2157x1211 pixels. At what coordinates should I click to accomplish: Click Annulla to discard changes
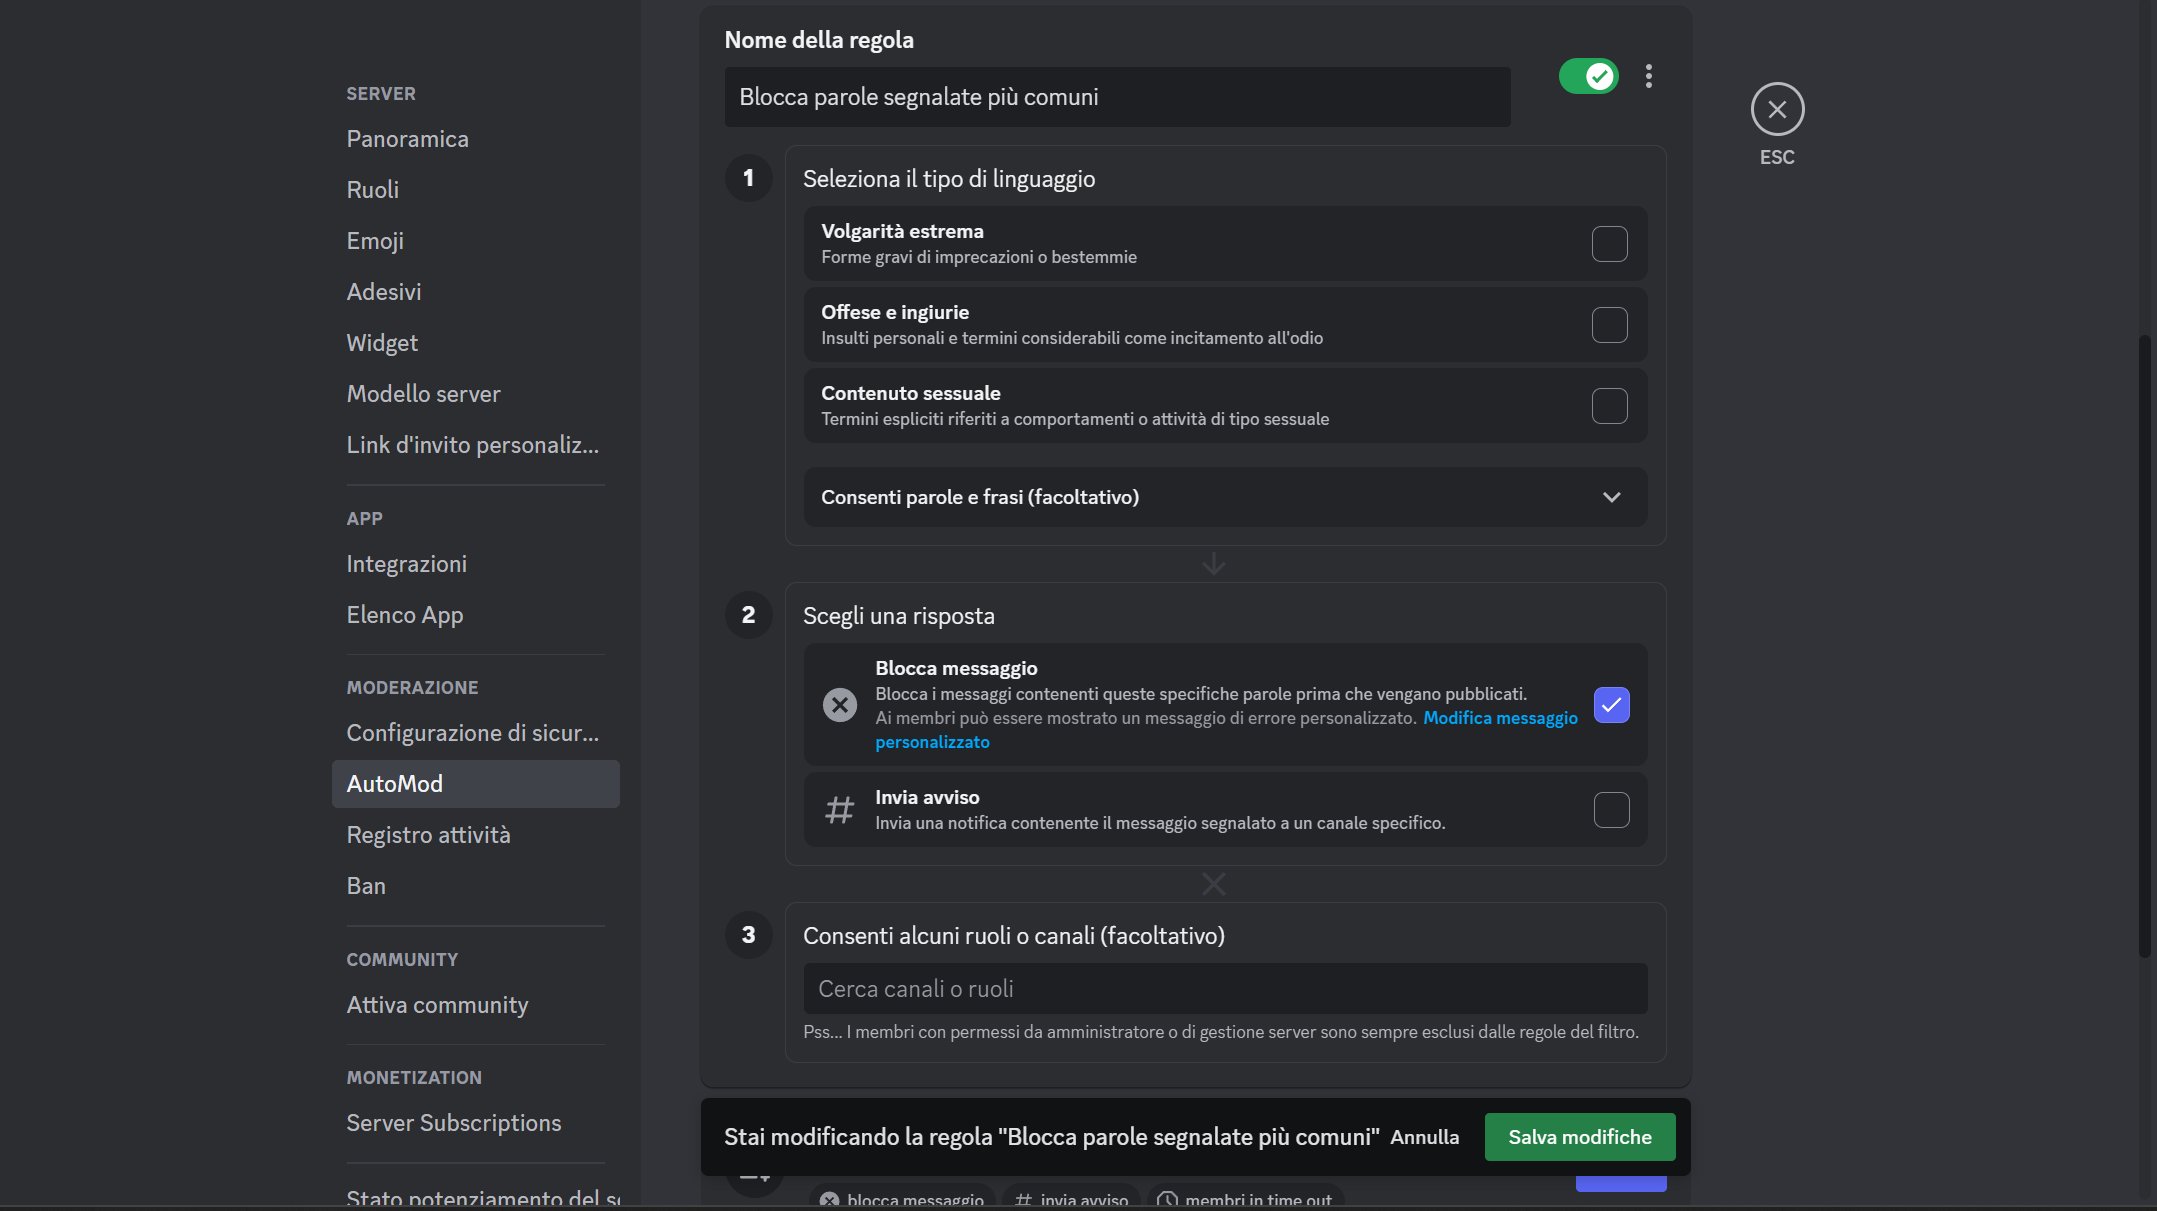click(1424, 1137)
